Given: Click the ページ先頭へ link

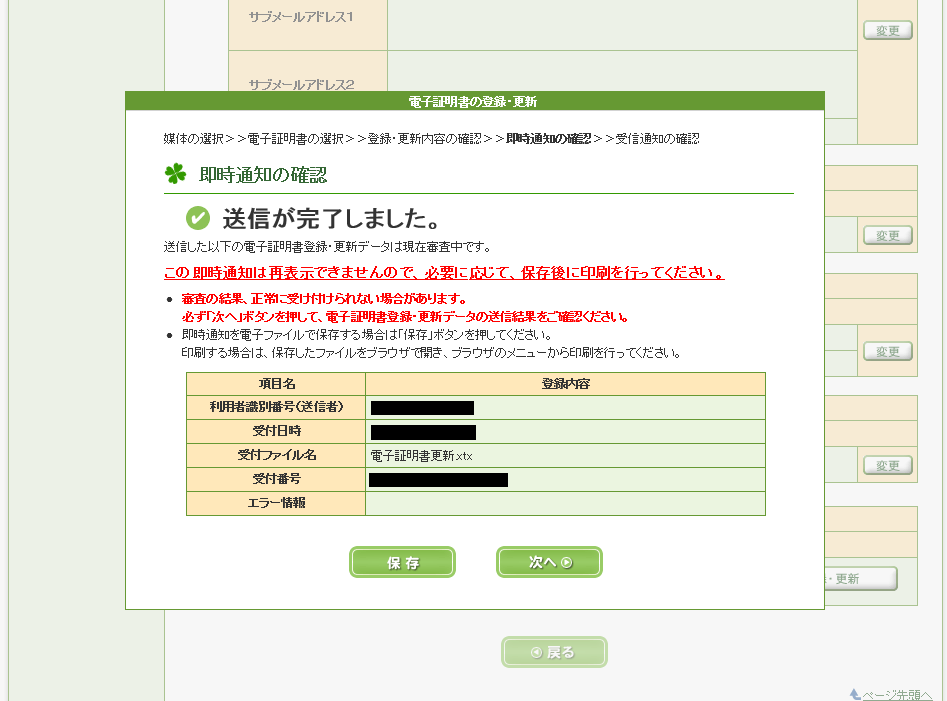Looking at the screenshot, I should tap(897, 696).
